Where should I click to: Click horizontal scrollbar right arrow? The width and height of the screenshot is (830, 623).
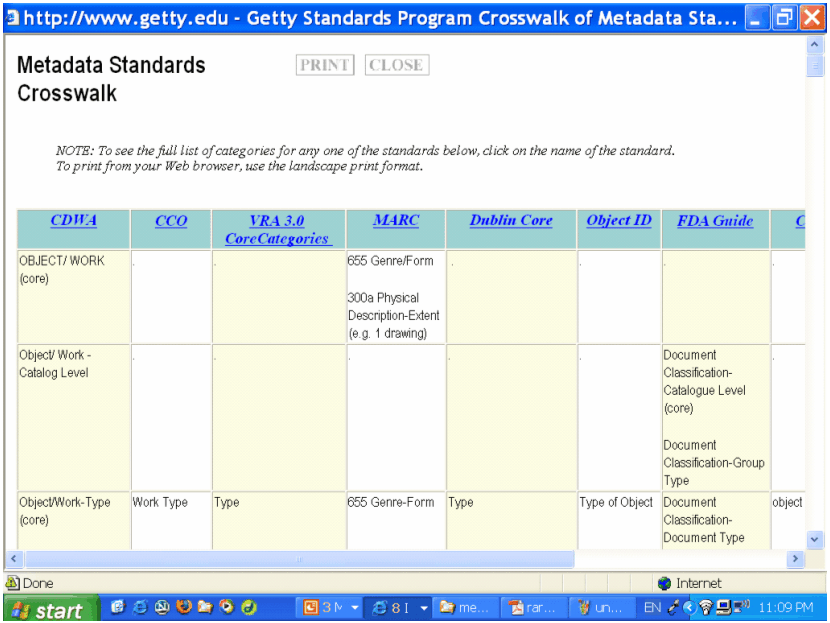[x=795, y=558]
